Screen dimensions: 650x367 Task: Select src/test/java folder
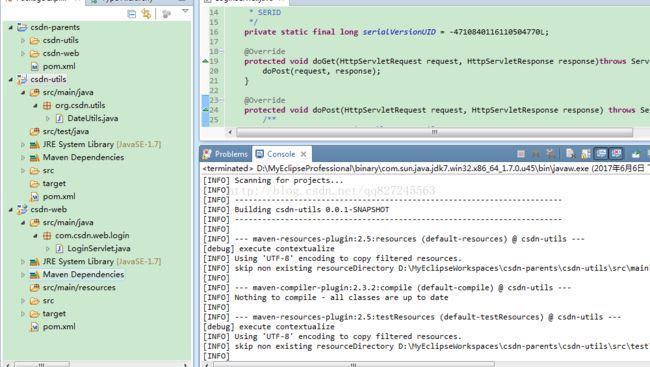click(65, 131)
